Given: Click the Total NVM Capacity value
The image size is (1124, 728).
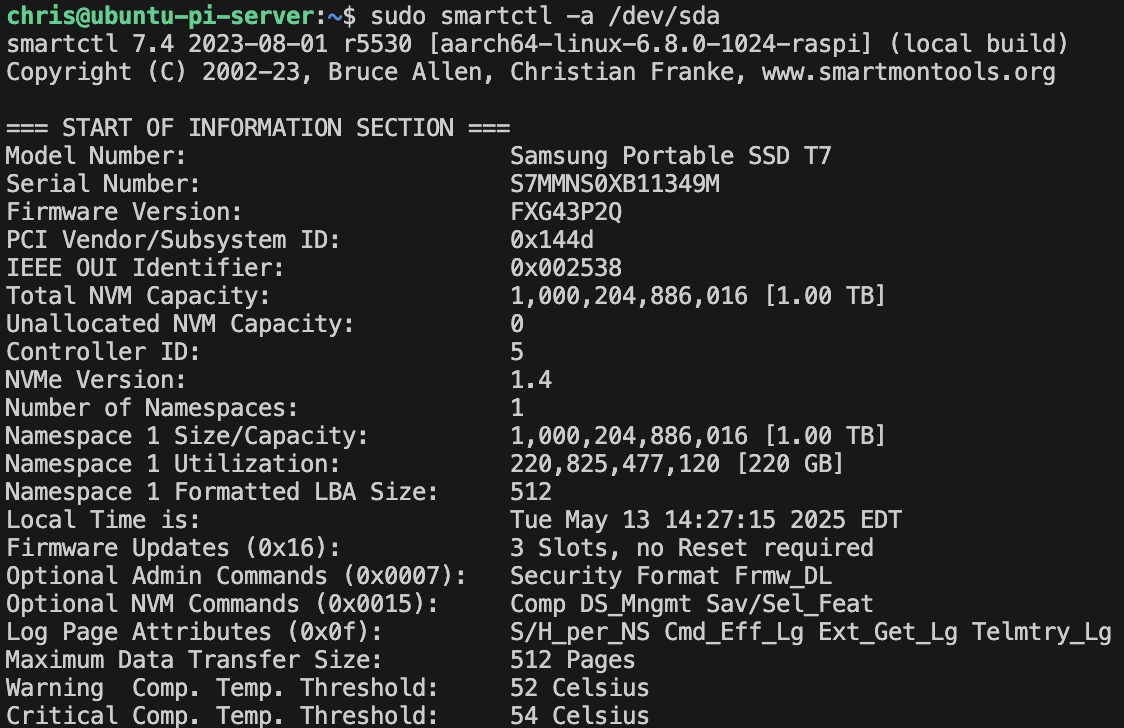Looking at the screenshot, I should pyautogui.click(x=697, y=295).
